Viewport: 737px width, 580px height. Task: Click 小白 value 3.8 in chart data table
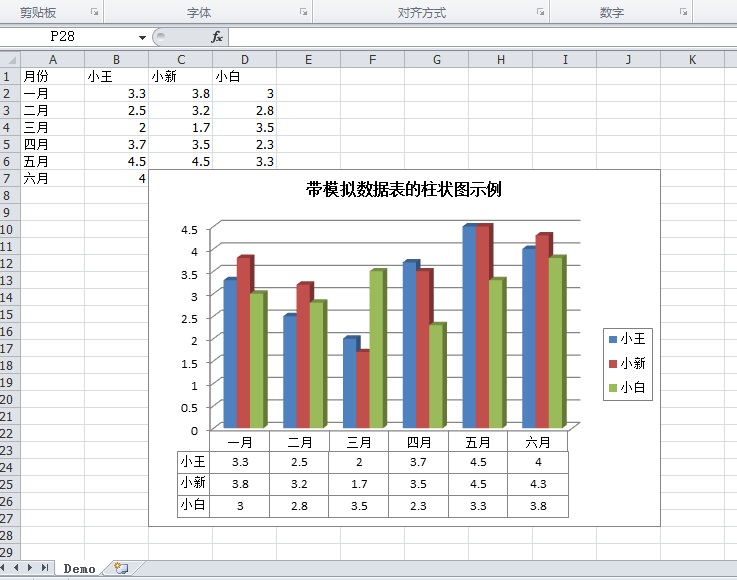point(538,506)
